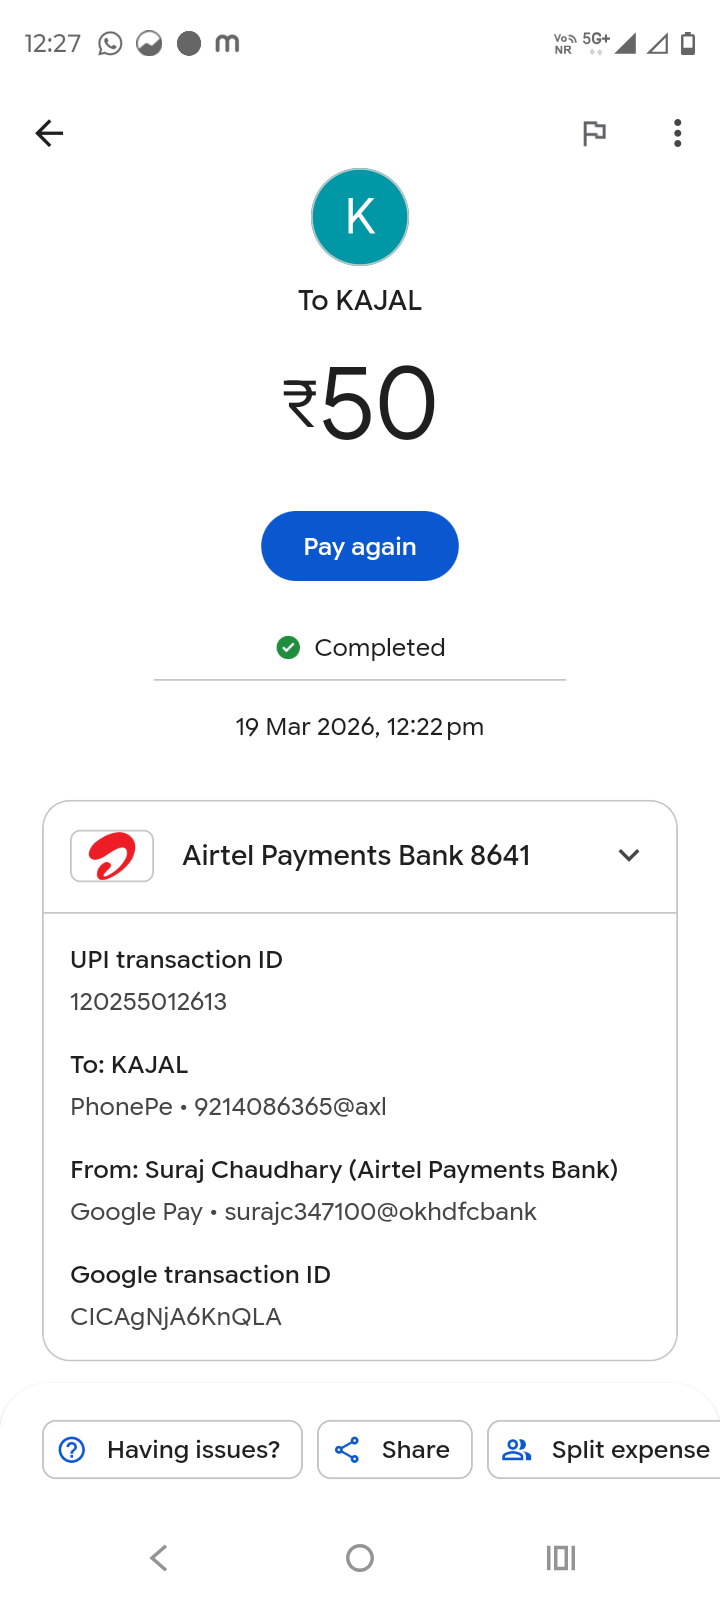The width and height of the screenshot is (720, 1600).
Task: Tap the Share button
Action: point(394,1449)
